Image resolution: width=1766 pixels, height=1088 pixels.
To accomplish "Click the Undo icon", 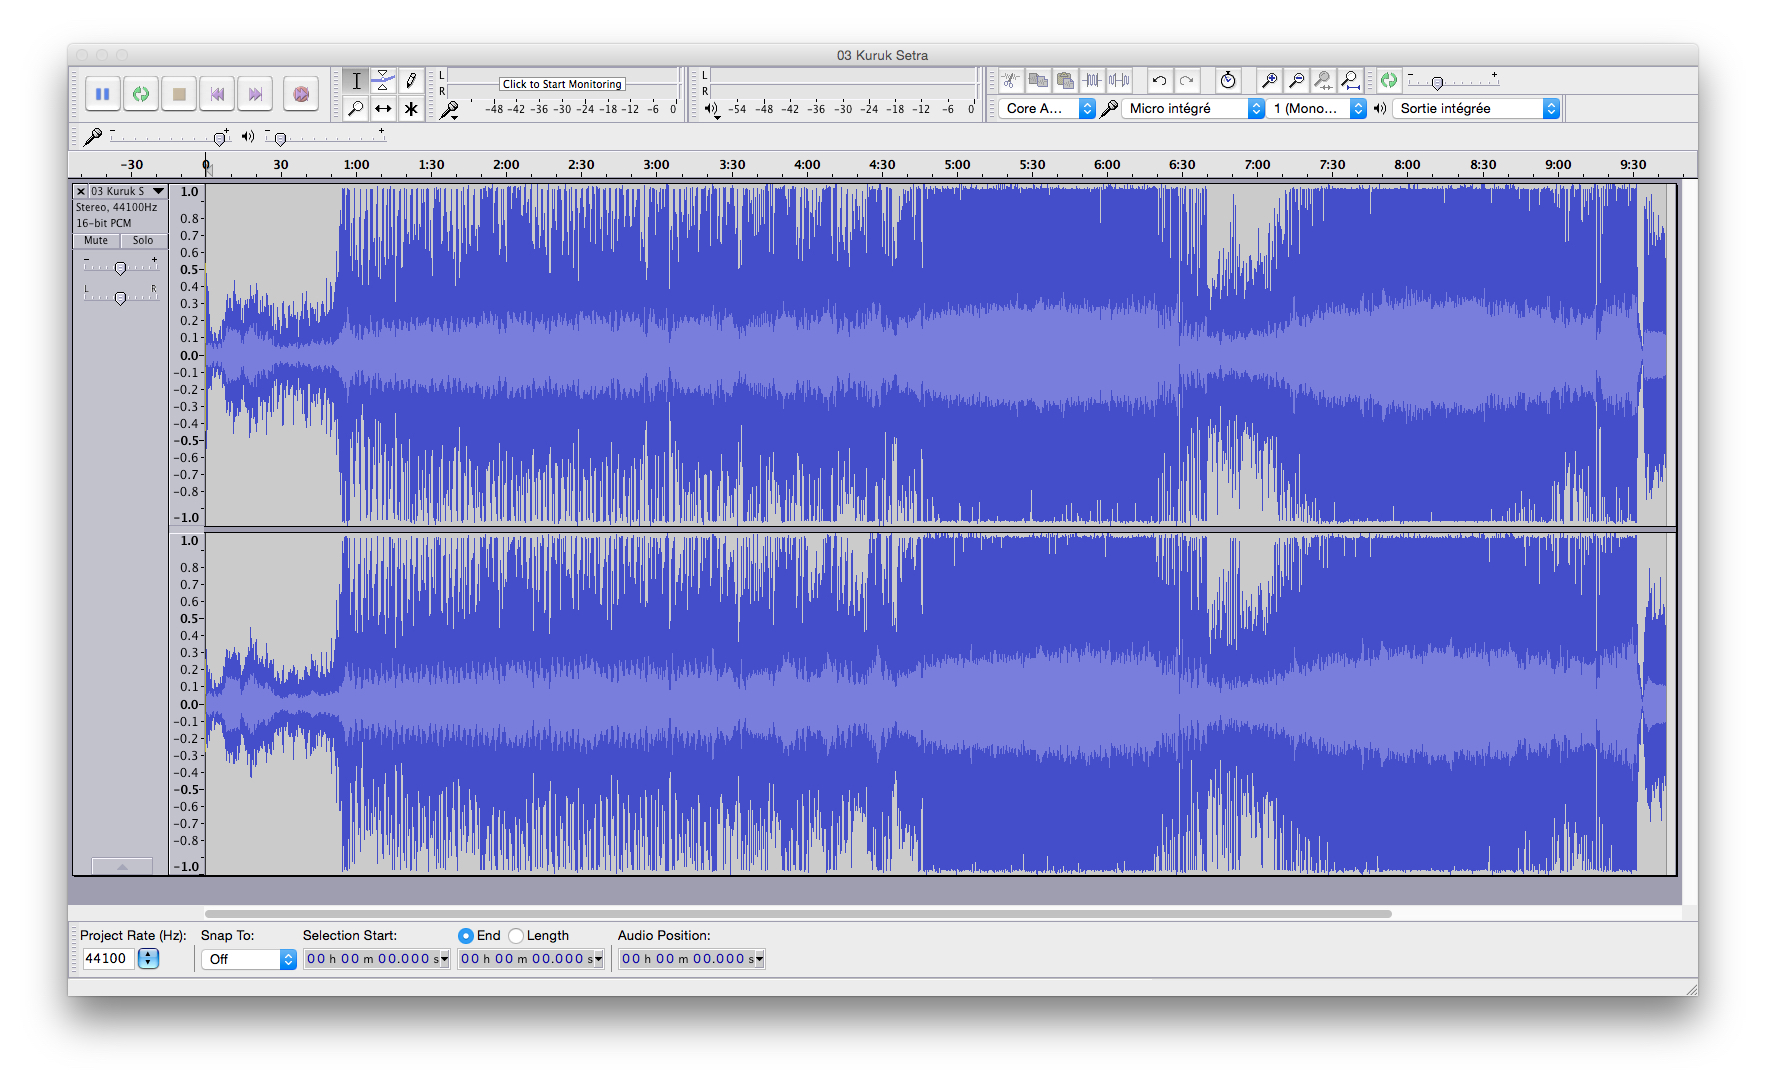I will [x=1158, y=80].
